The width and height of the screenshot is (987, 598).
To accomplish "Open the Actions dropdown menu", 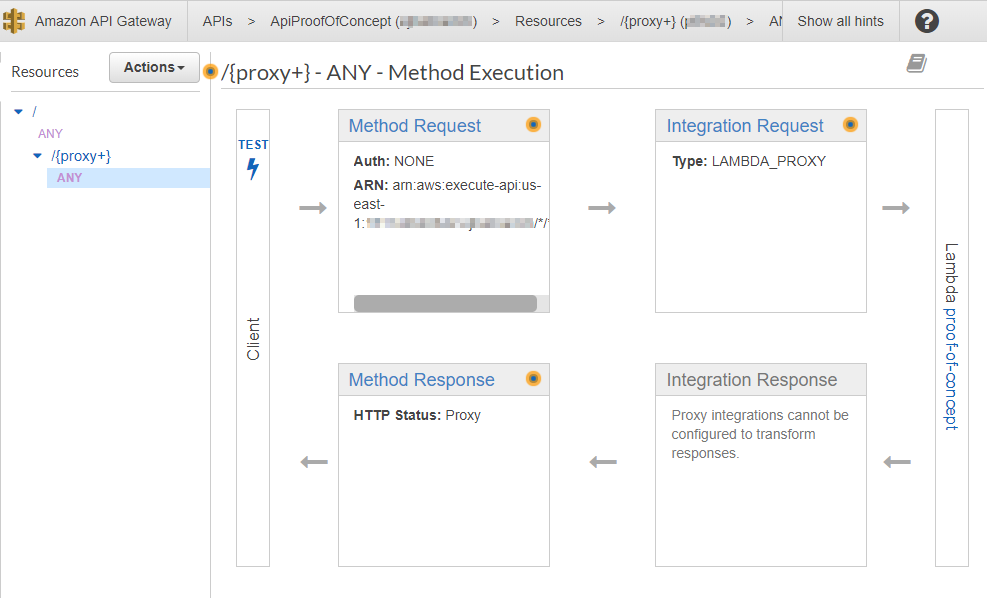I will click(x=153, y=67).
